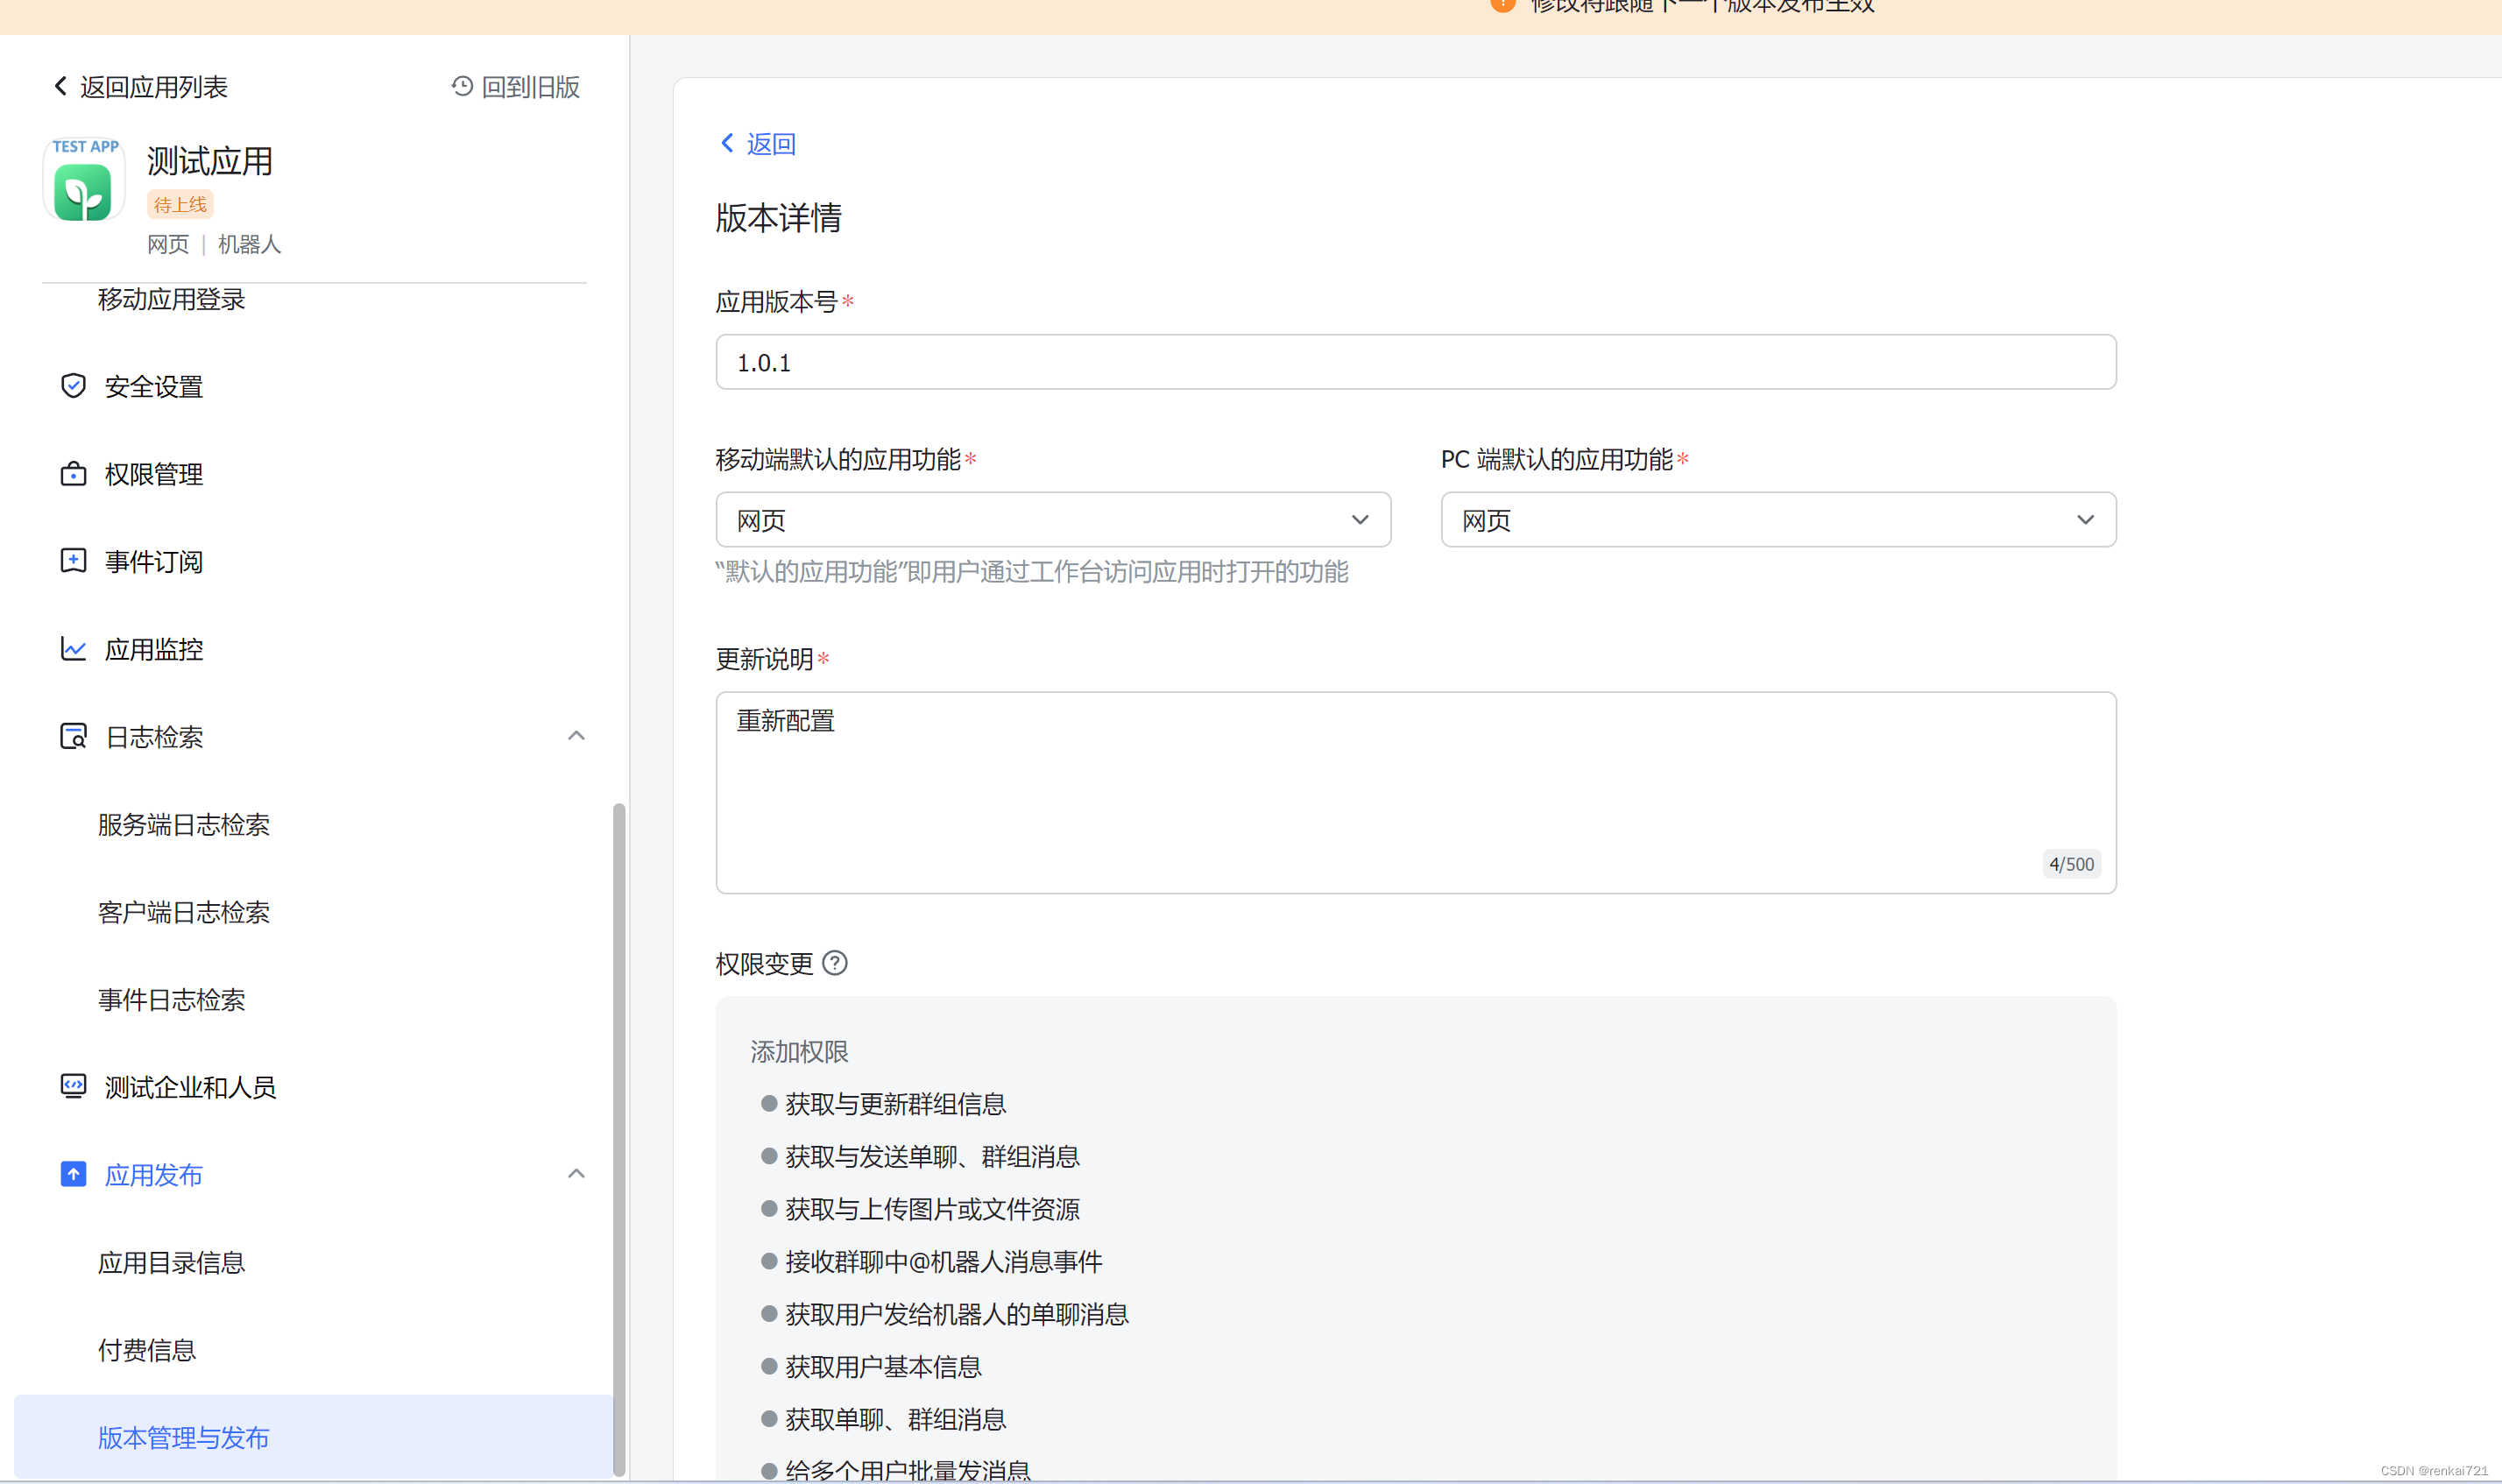Select 版本管理与发布 in the sidebar
This screenshot has height=1484, width=2502.
[x=184, y=1437]
